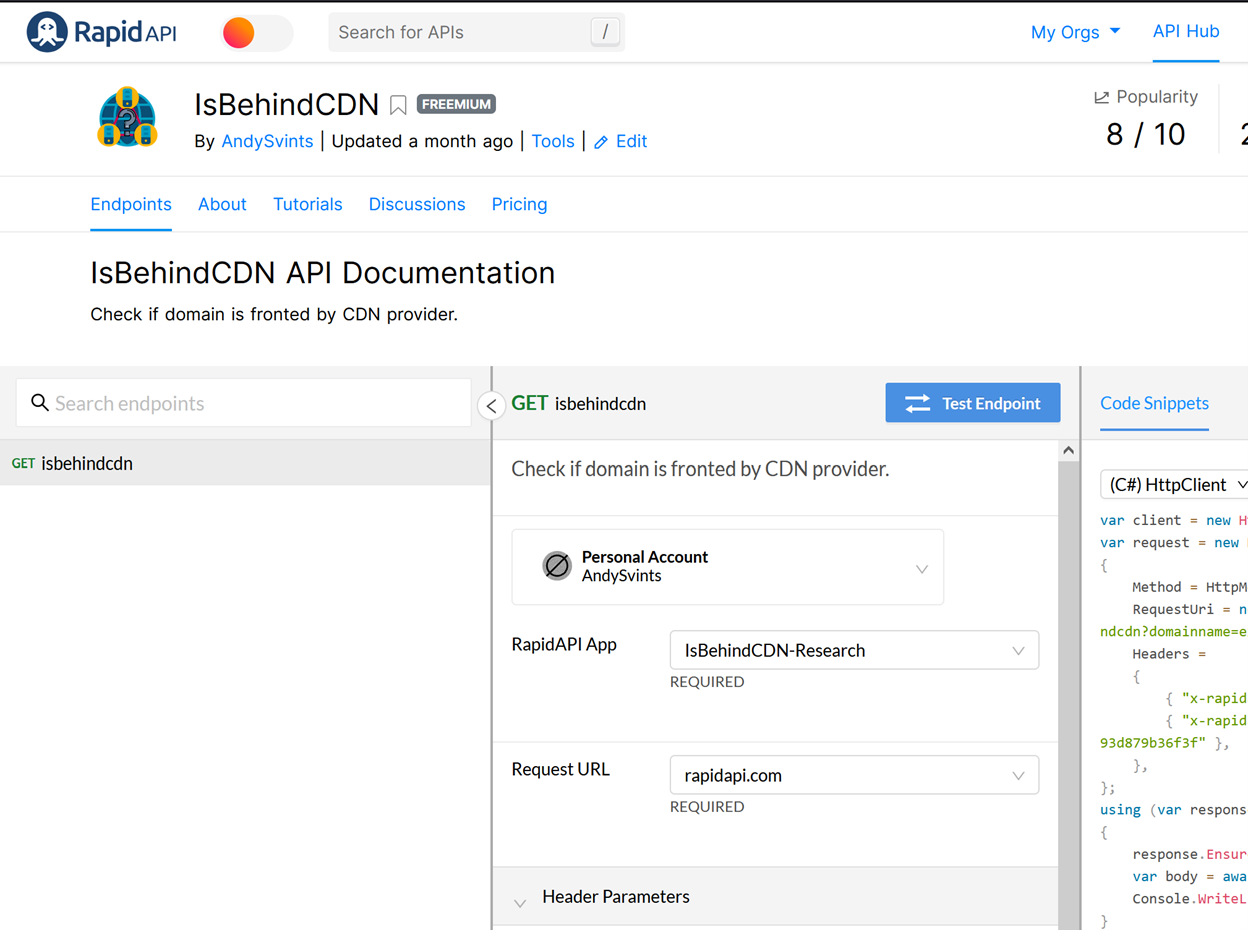
Task: Go to API Hub
Action: pos(1186,31)
